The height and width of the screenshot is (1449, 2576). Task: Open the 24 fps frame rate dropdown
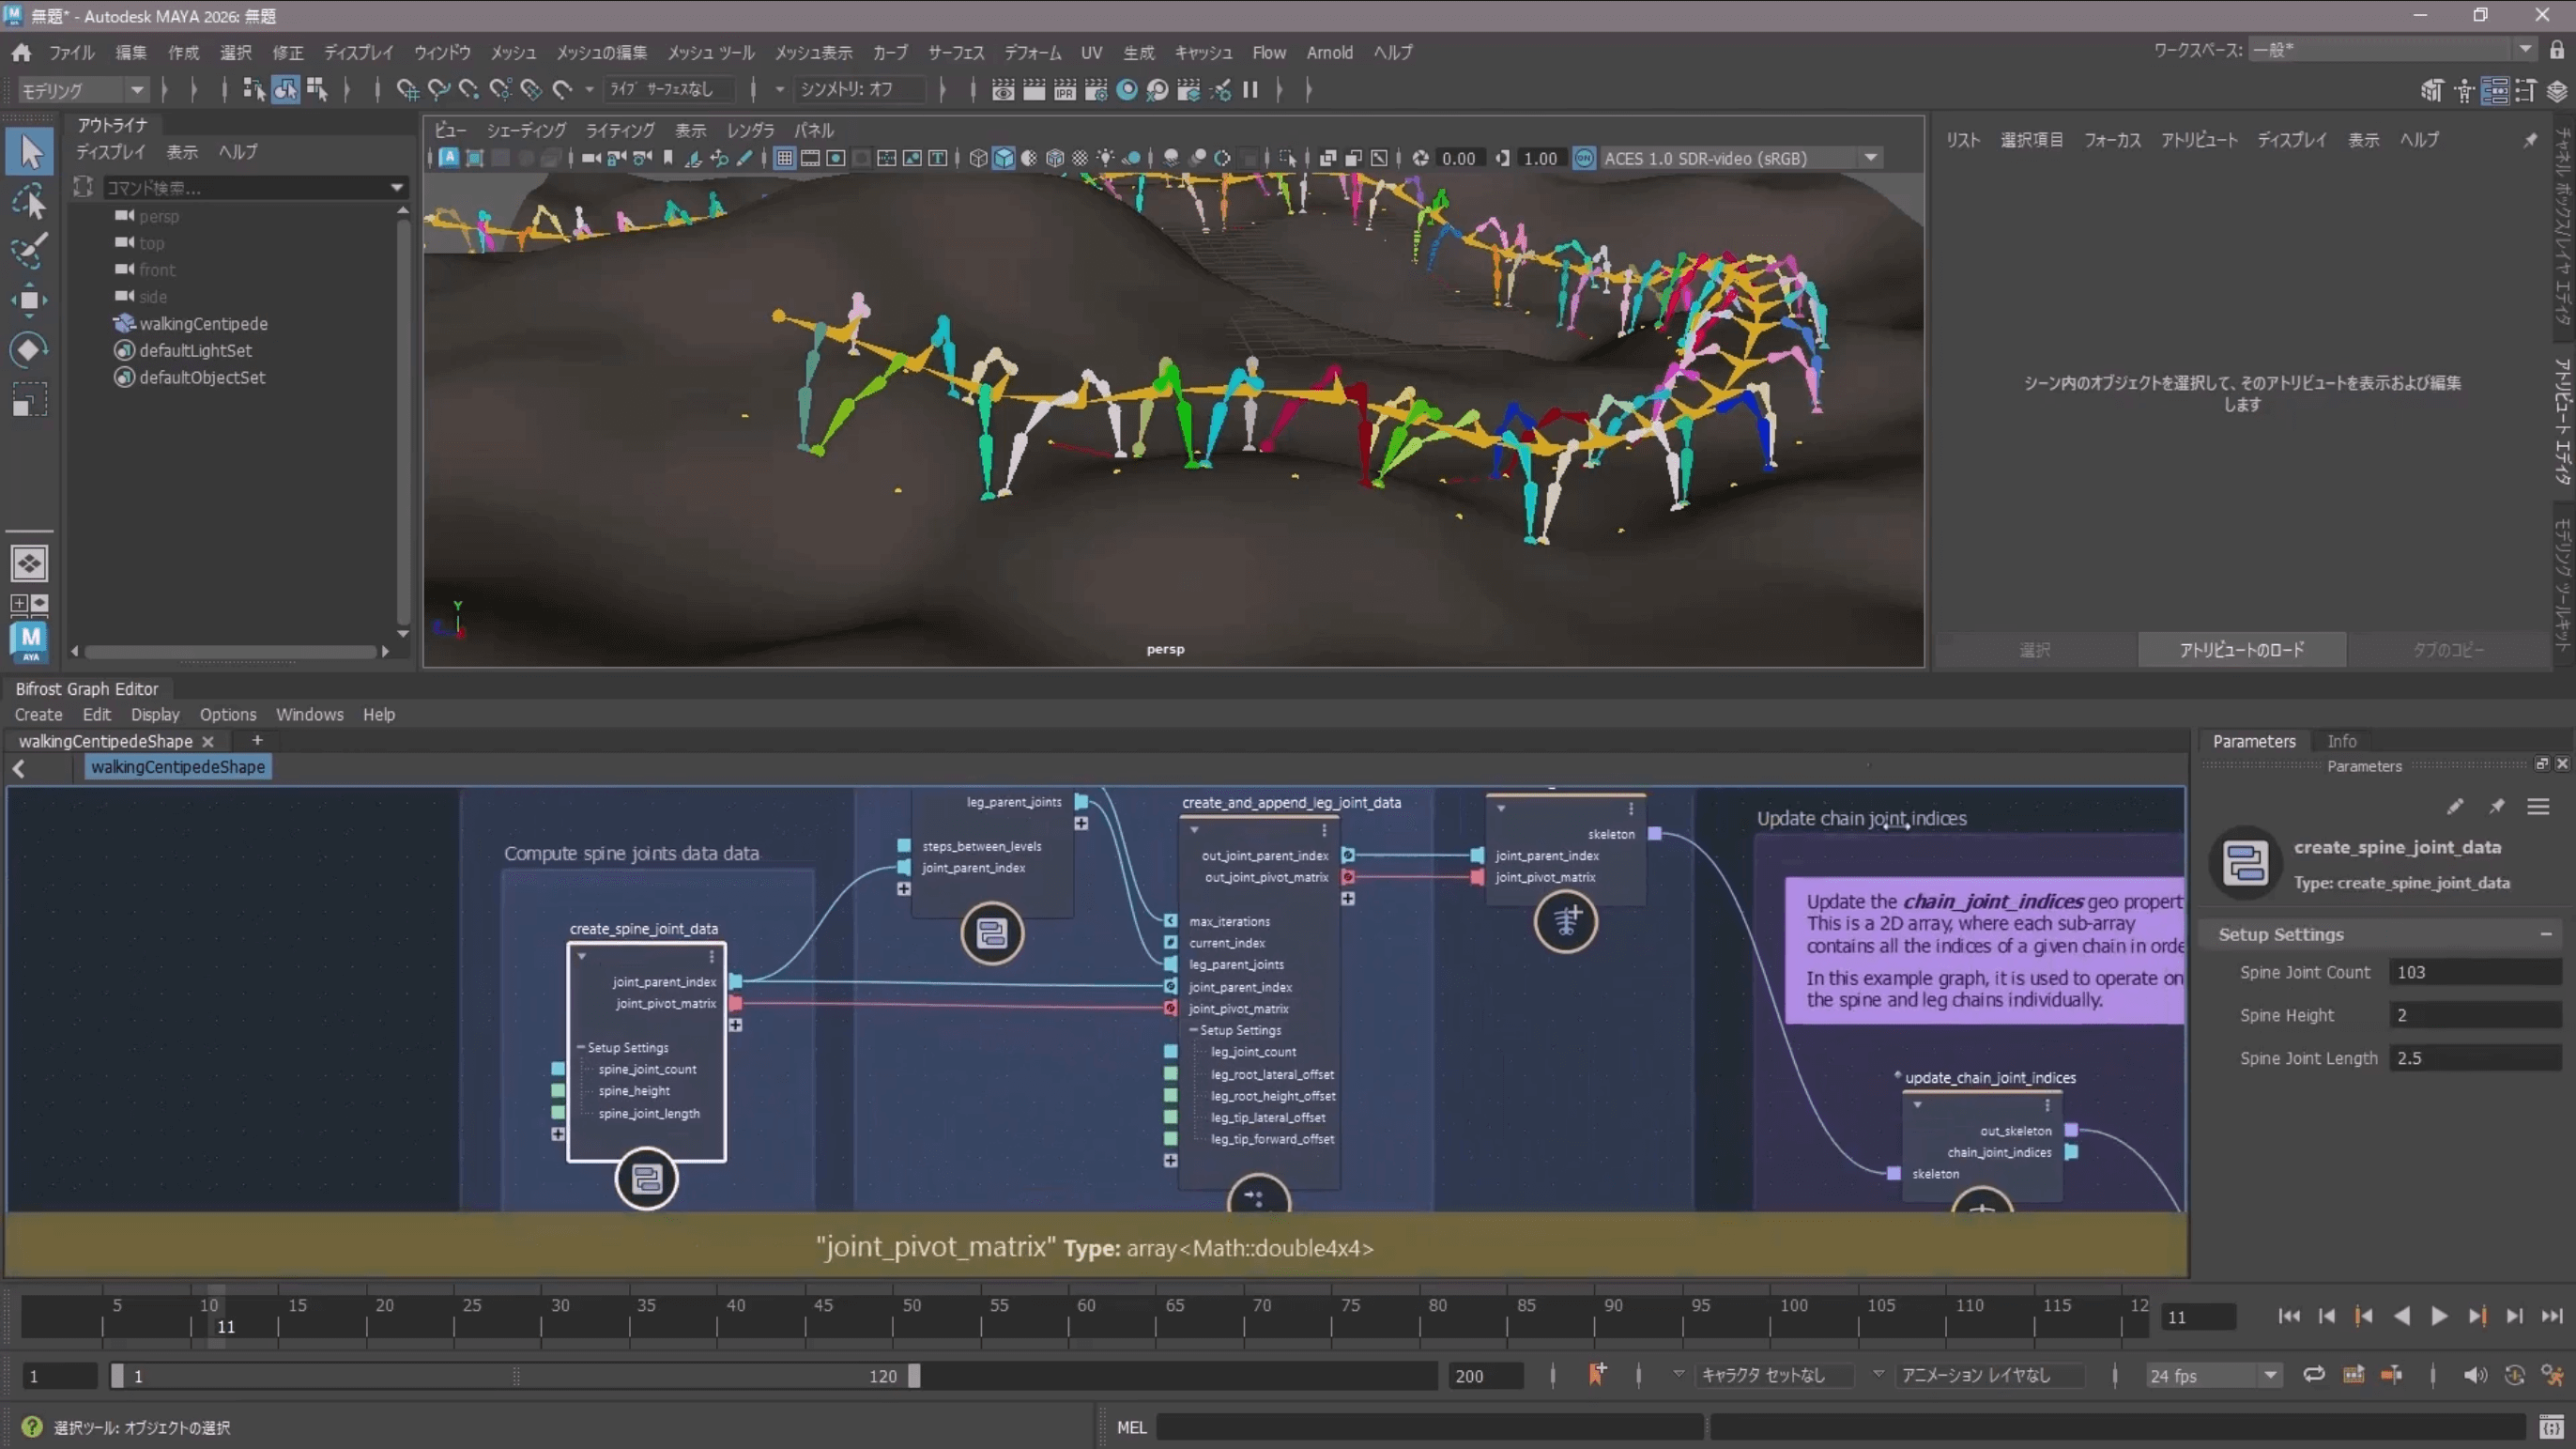pyautogui.click(x=2214, y=1376)
